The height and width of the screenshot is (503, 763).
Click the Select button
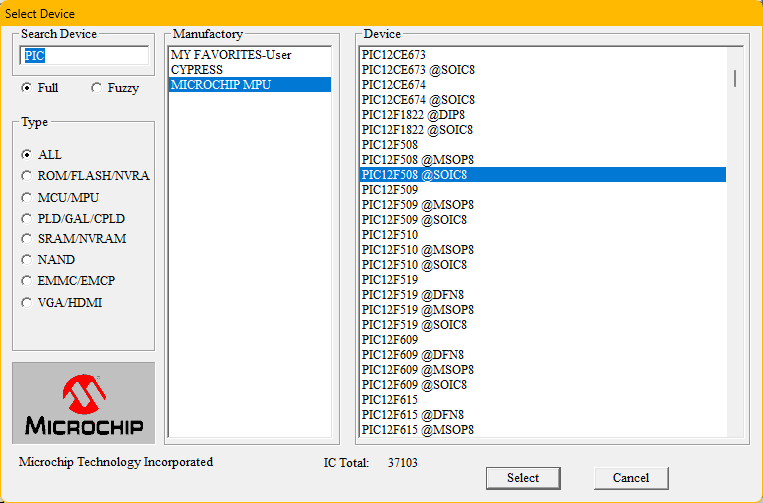pos(523,478)
